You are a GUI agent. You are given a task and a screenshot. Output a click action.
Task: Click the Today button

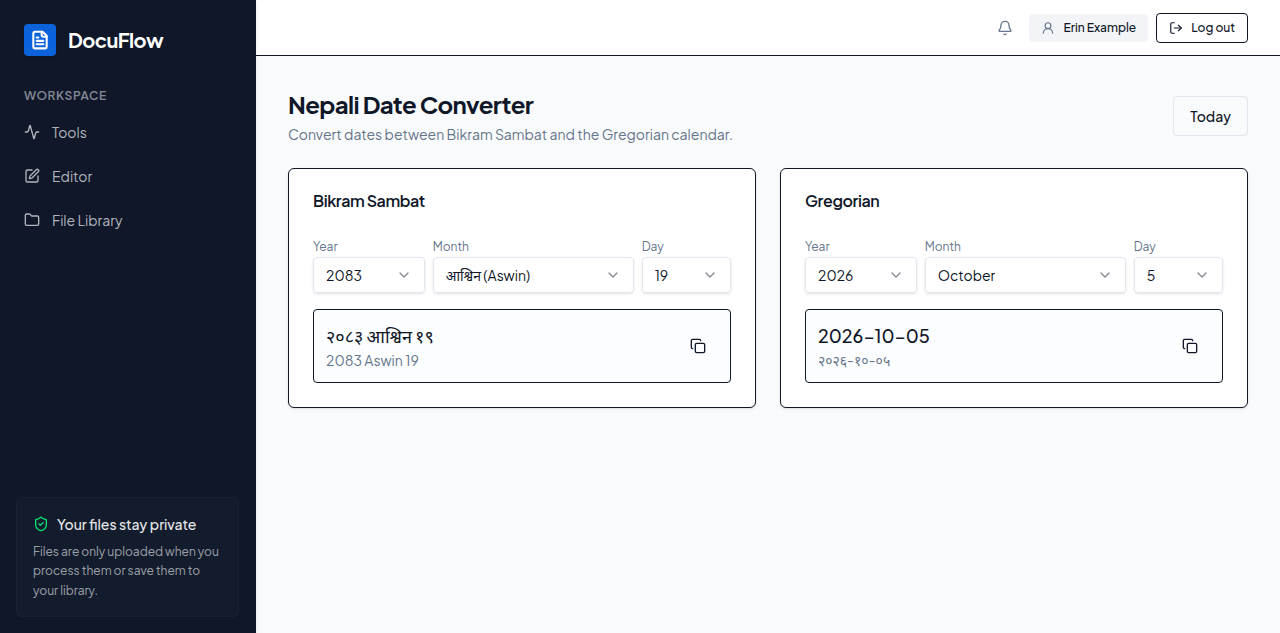(x=1210, y=116)
